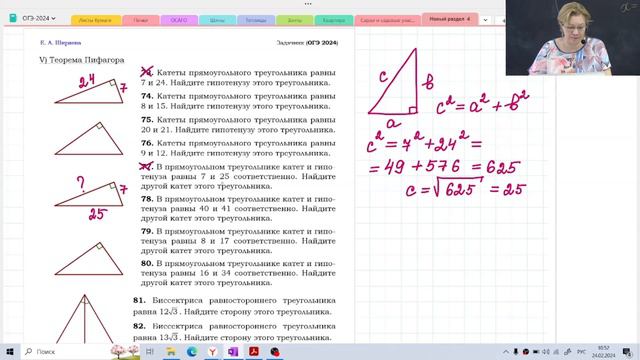This screenshot has height=360, width=640.
Task: Select the Новый раздел 4 tab
Action: pyautogui.click(x=450, y=19)
